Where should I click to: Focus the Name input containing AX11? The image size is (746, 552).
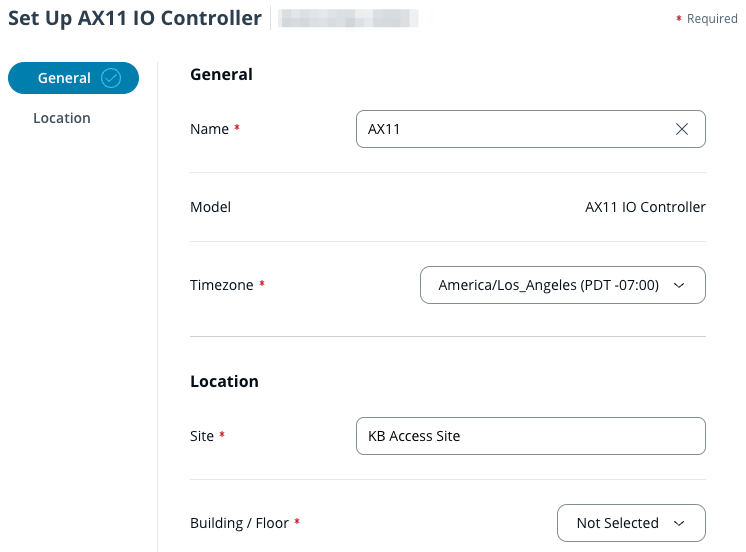point(510,129)
